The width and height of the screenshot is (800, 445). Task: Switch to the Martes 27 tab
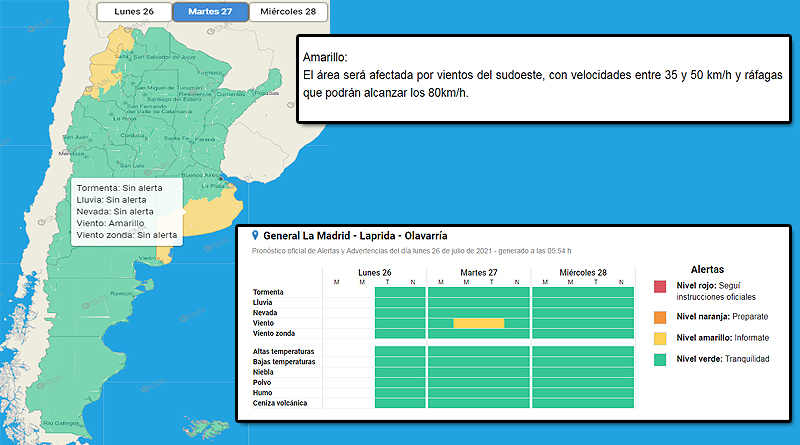coord(209,12)
